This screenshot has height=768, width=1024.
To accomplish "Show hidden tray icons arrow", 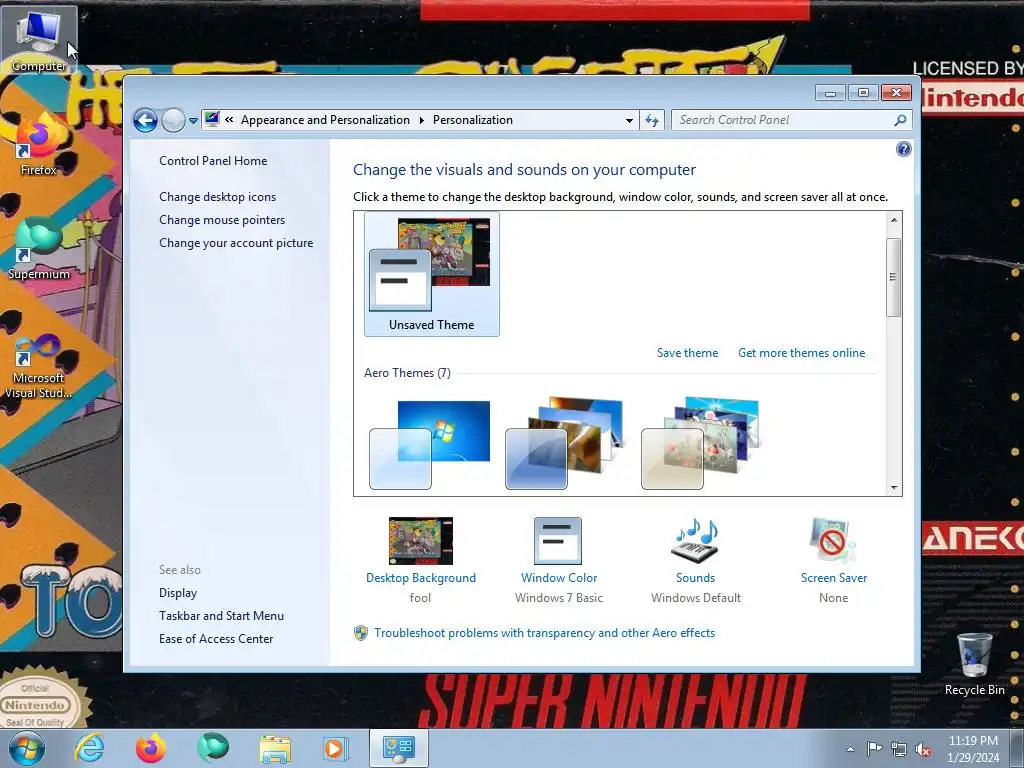I will click(x=850, y=749).
